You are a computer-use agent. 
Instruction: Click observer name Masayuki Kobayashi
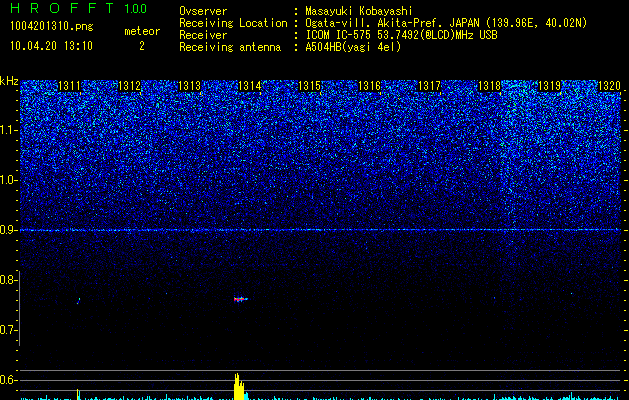tap(359, 11)
